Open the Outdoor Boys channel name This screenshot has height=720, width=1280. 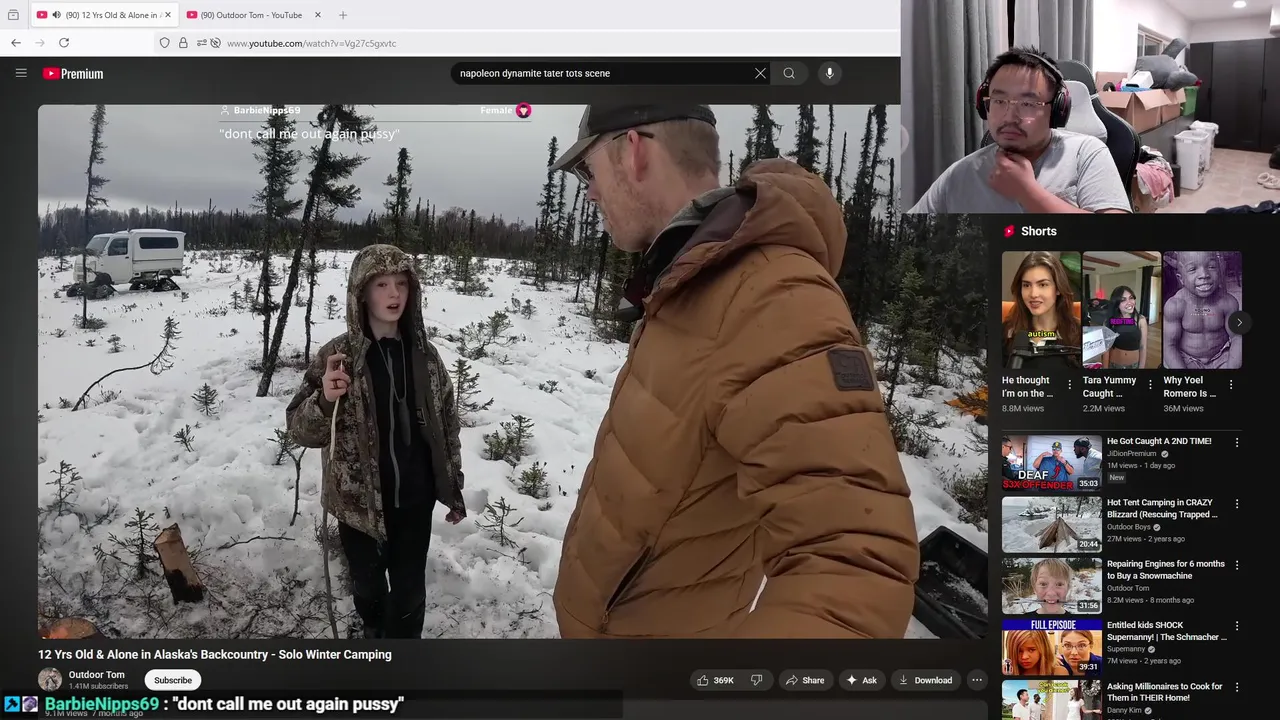pyautogui.click(x=1129, y=527)
